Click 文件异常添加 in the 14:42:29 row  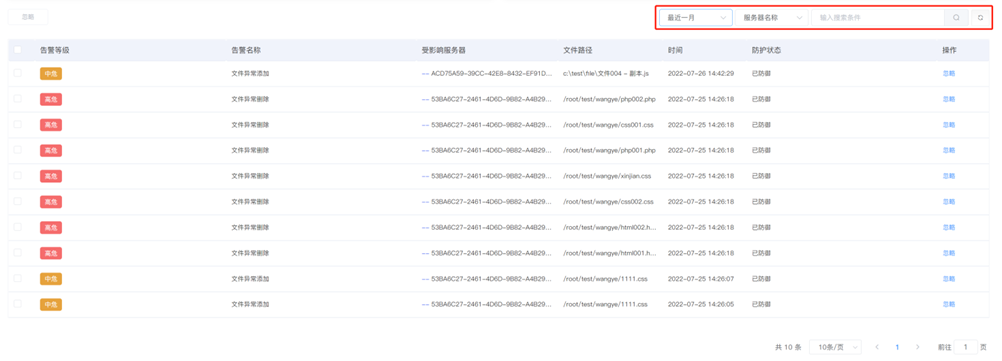[250, 73]
